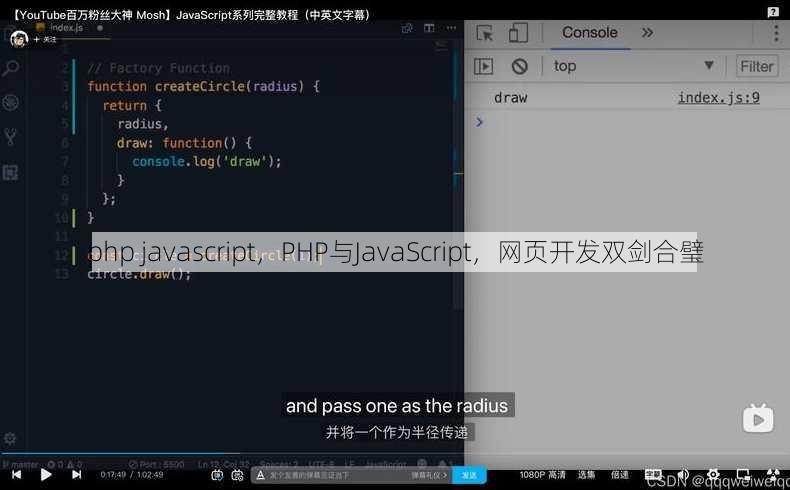This screenshot has width=790, height=490.
Task: Focus the console Filter field
Action: click(757, 66)
